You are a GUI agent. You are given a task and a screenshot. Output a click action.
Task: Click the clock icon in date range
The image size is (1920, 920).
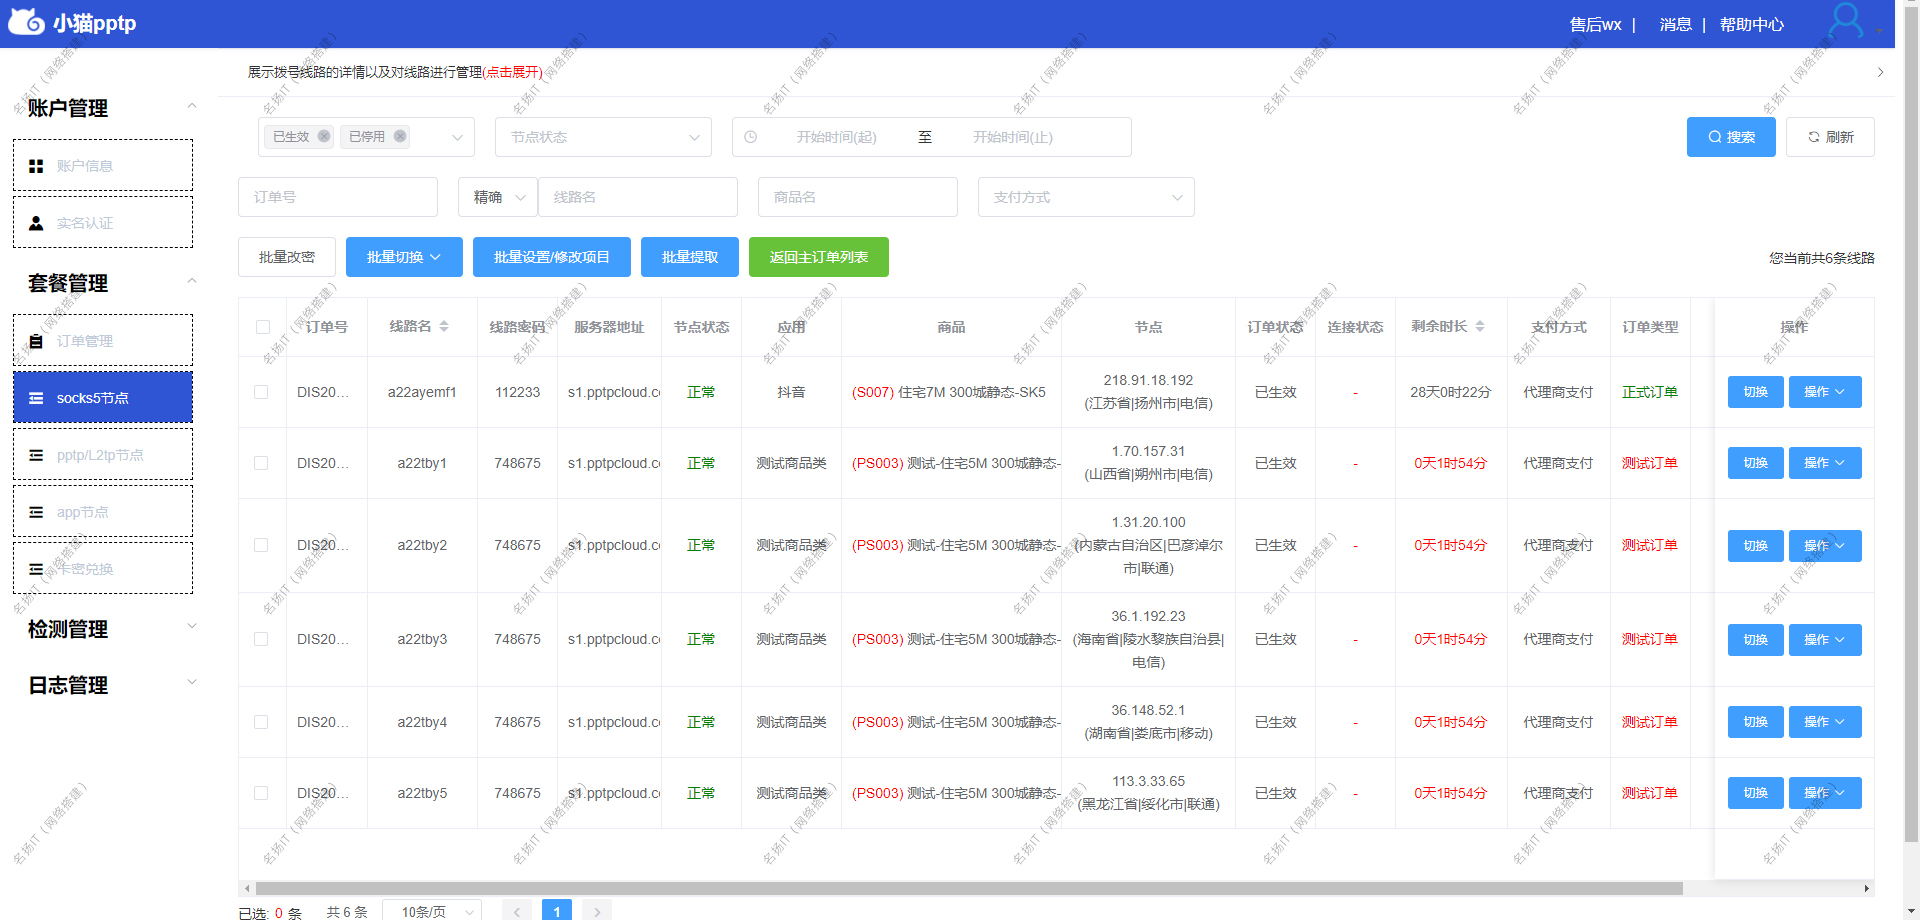(x=751, y=137)
